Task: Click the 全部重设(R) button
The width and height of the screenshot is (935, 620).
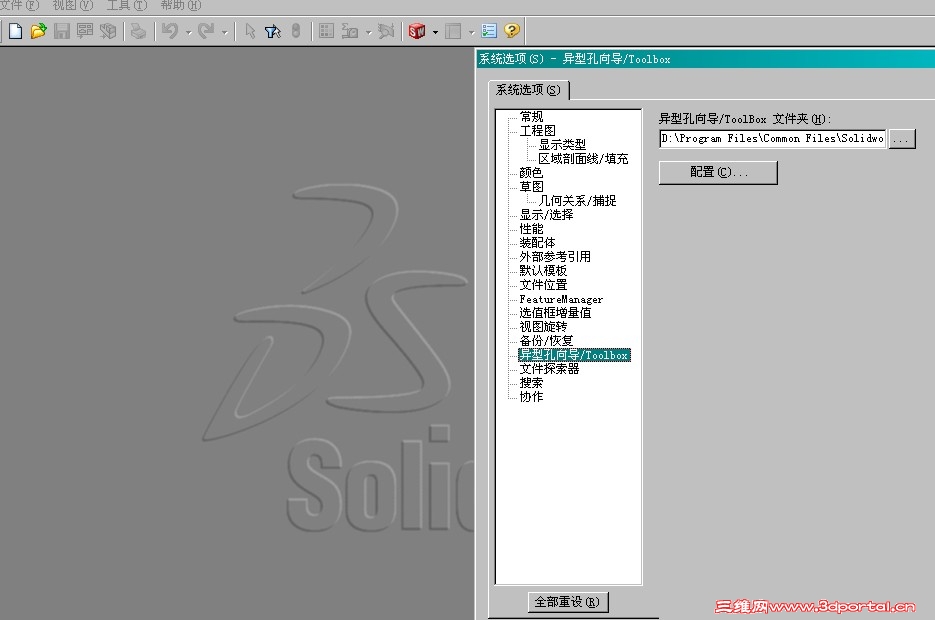Action: [x=568, y=602]
